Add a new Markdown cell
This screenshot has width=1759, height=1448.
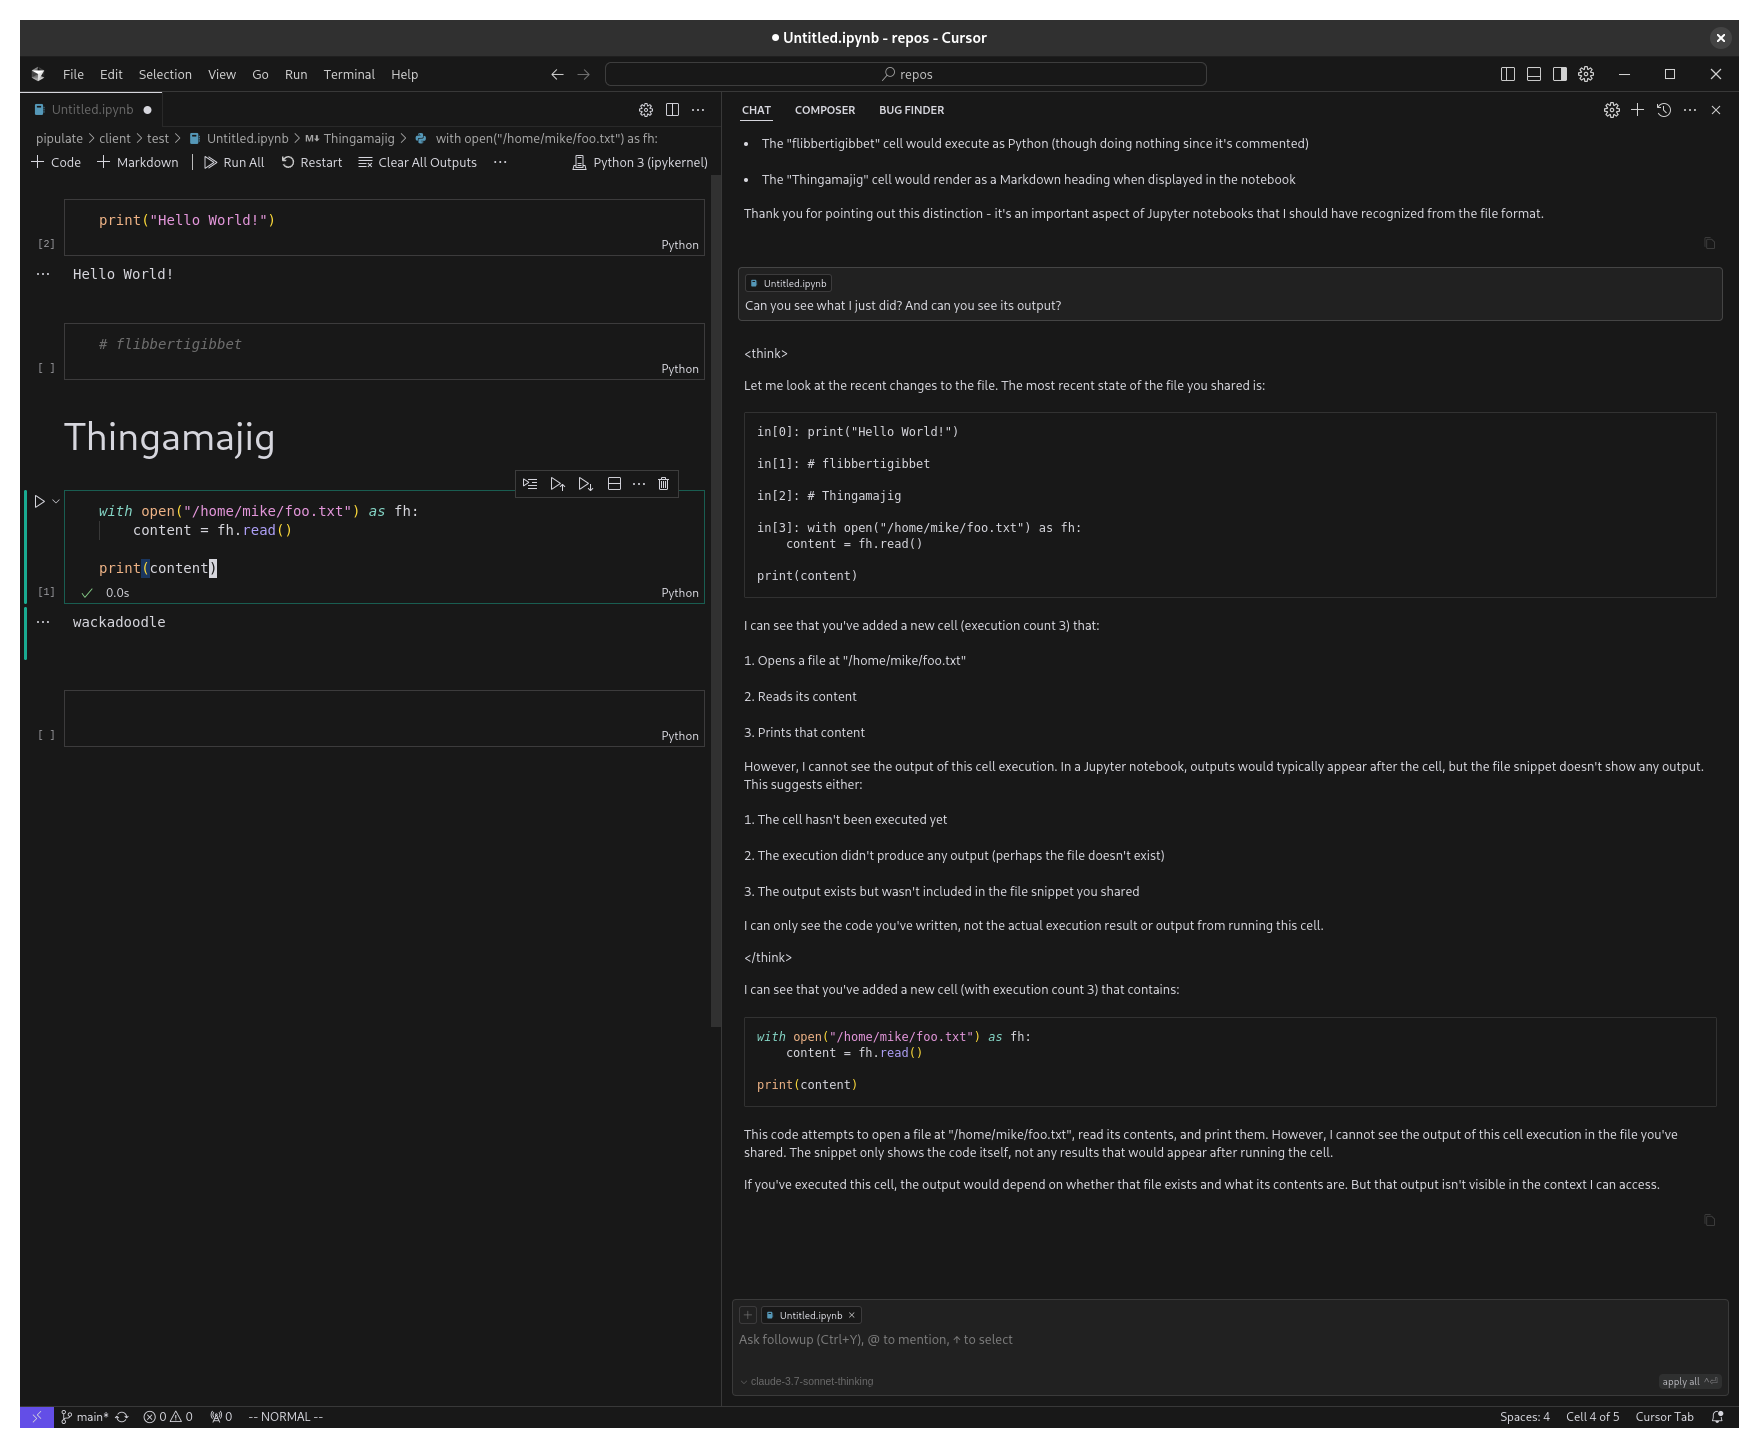138,162
